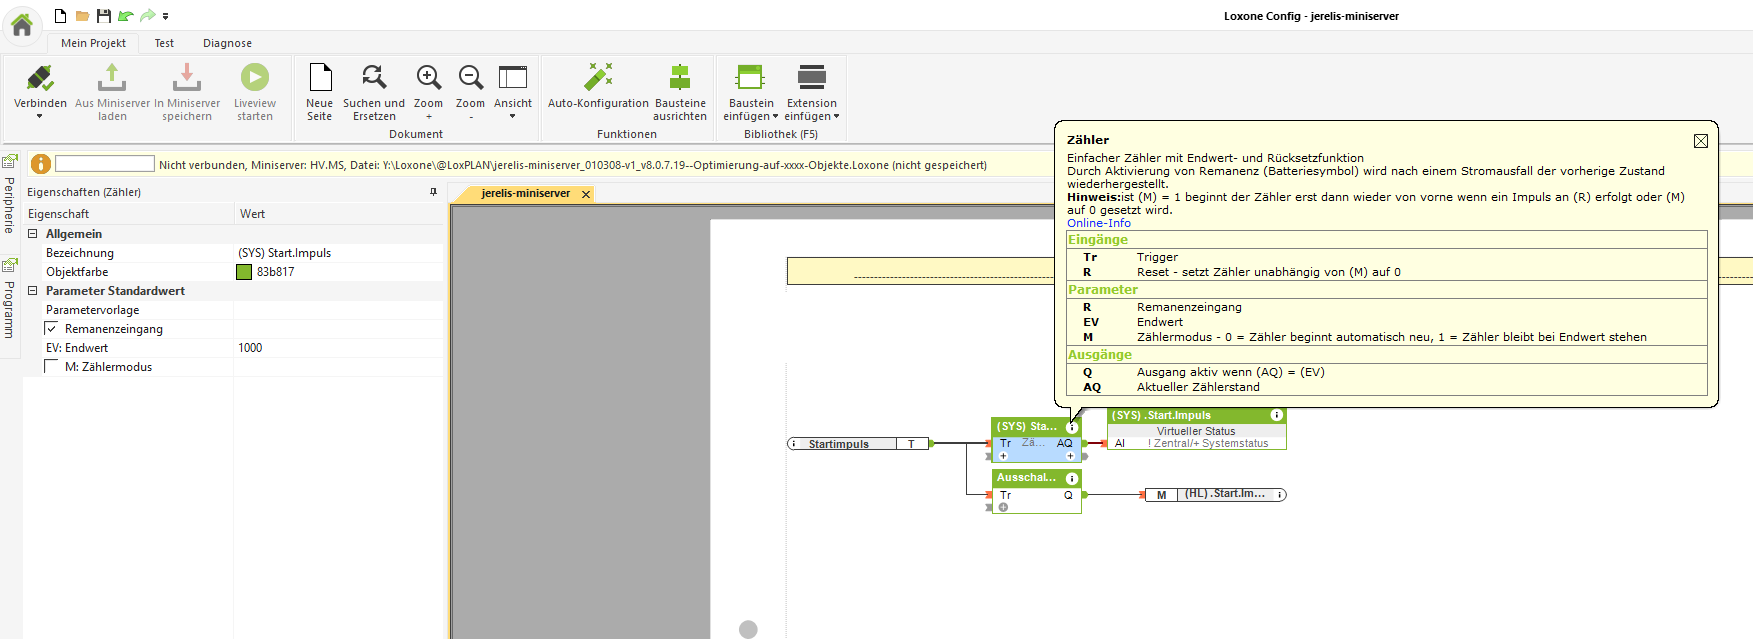Image resolution: width=1753 pixels, height=639 pixels.
Task: Click the green Objektfarbe color swatch
Action: (244, 272)
